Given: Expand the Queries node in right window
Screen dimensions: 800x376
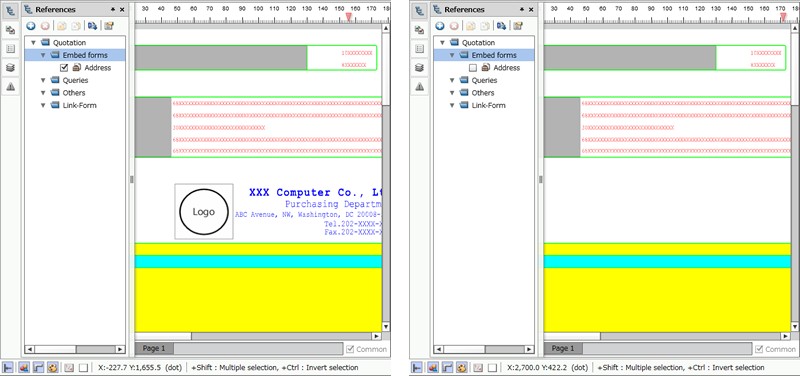Looking at the screenshot, I should (452, 81).
